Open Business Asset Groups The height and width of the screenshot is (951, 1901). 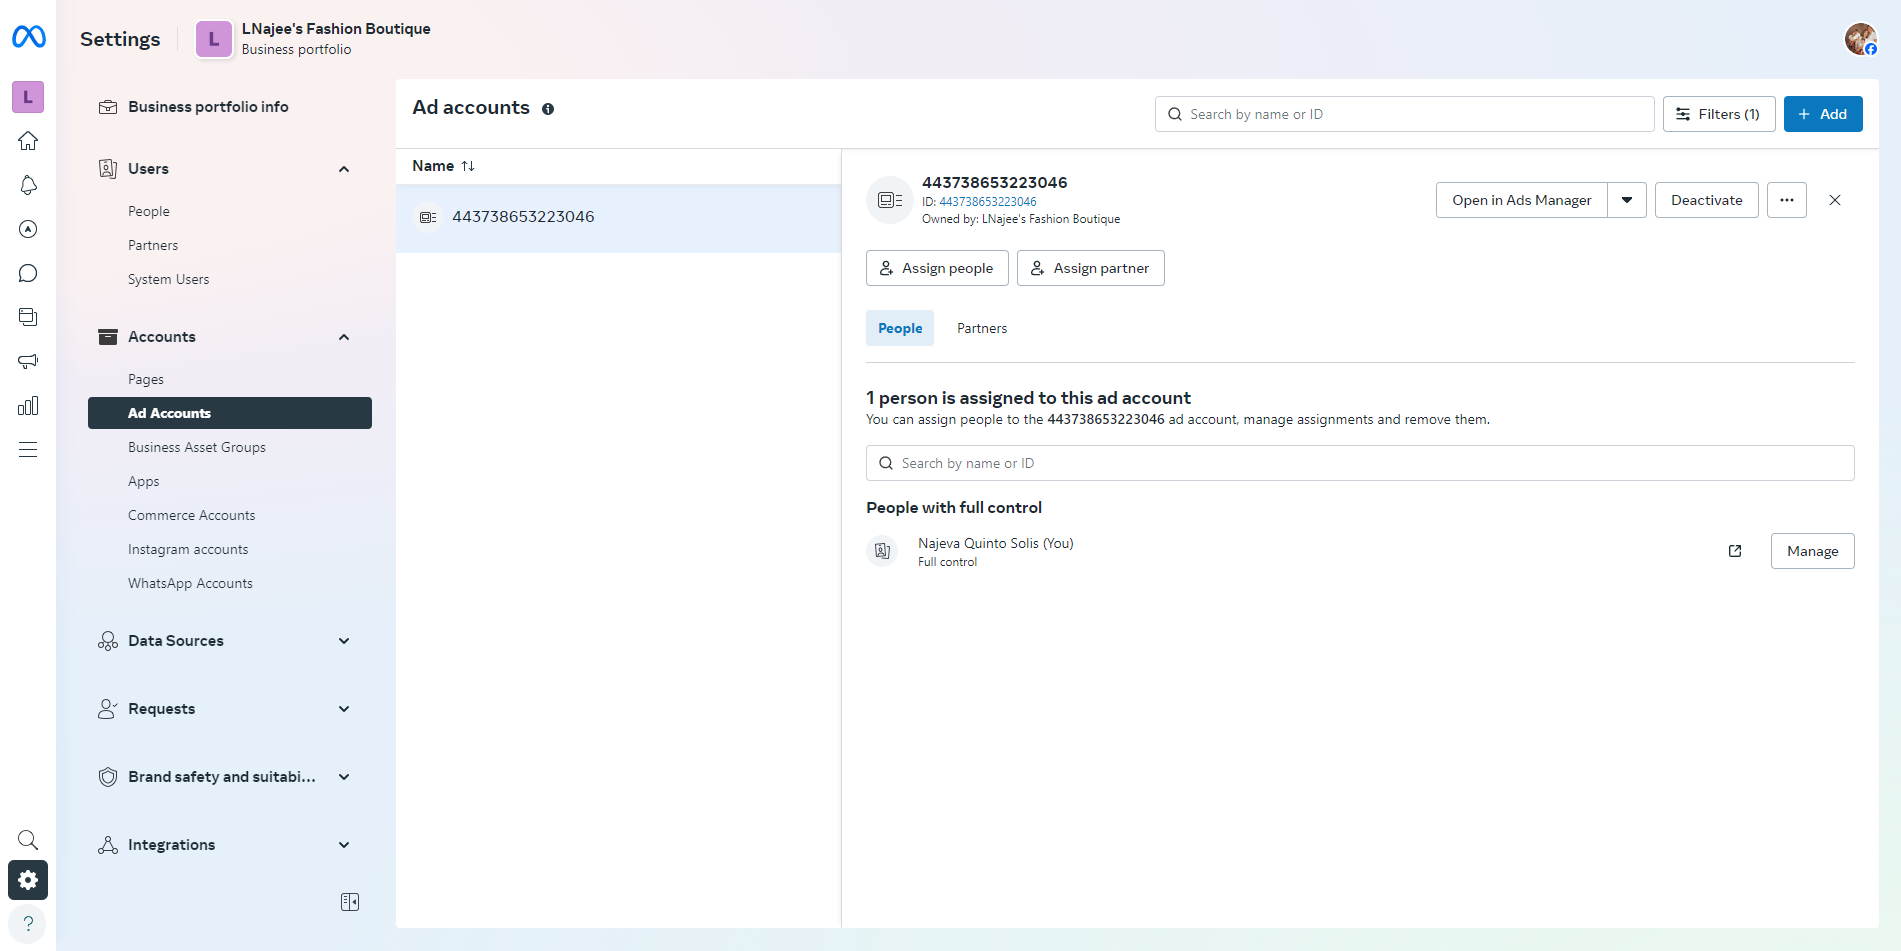197,447
